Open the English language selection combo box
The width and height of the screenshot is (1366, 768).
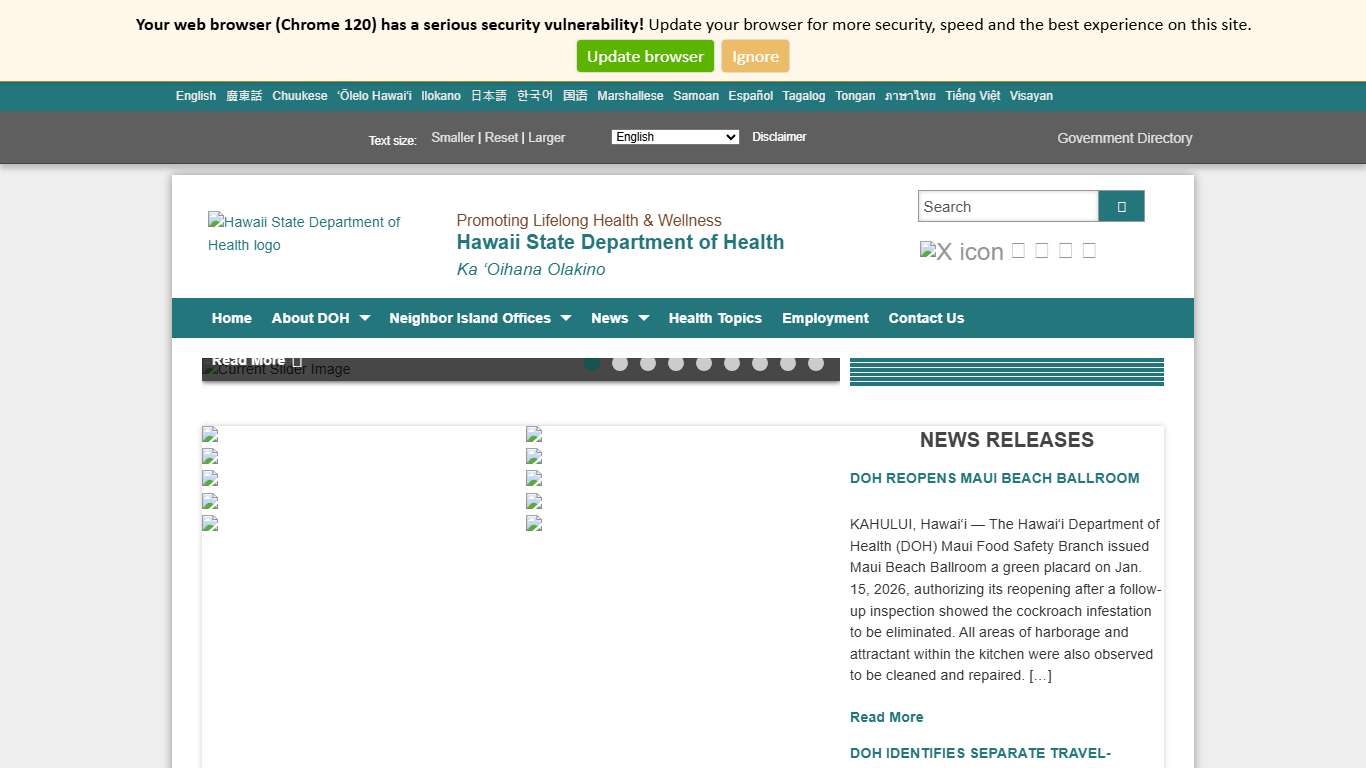[675, 137]
